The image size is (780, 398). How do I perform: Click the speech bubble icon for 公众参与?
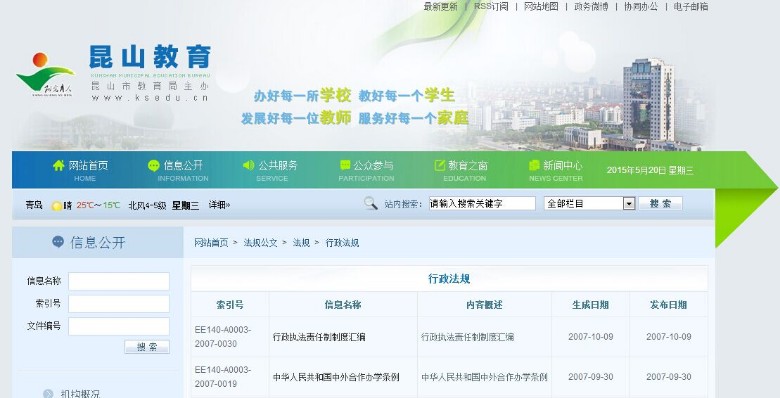click(x=345, y=165)
